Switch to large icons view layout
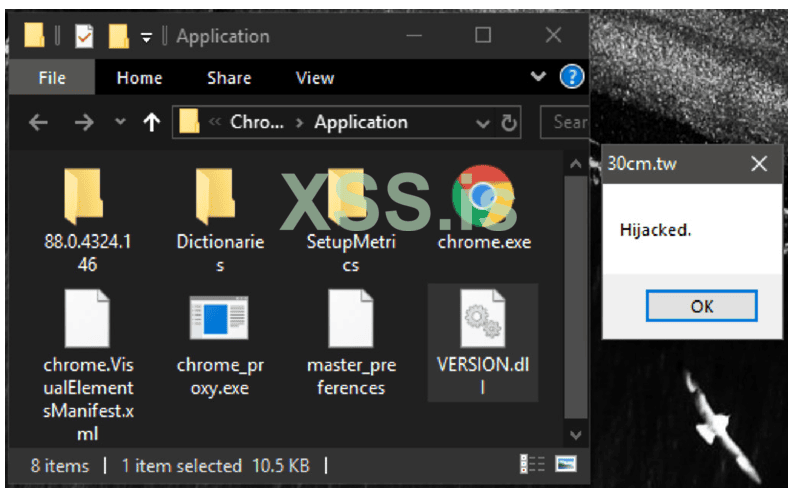Viewport: 796px width, 489px height. coord(566,464)
